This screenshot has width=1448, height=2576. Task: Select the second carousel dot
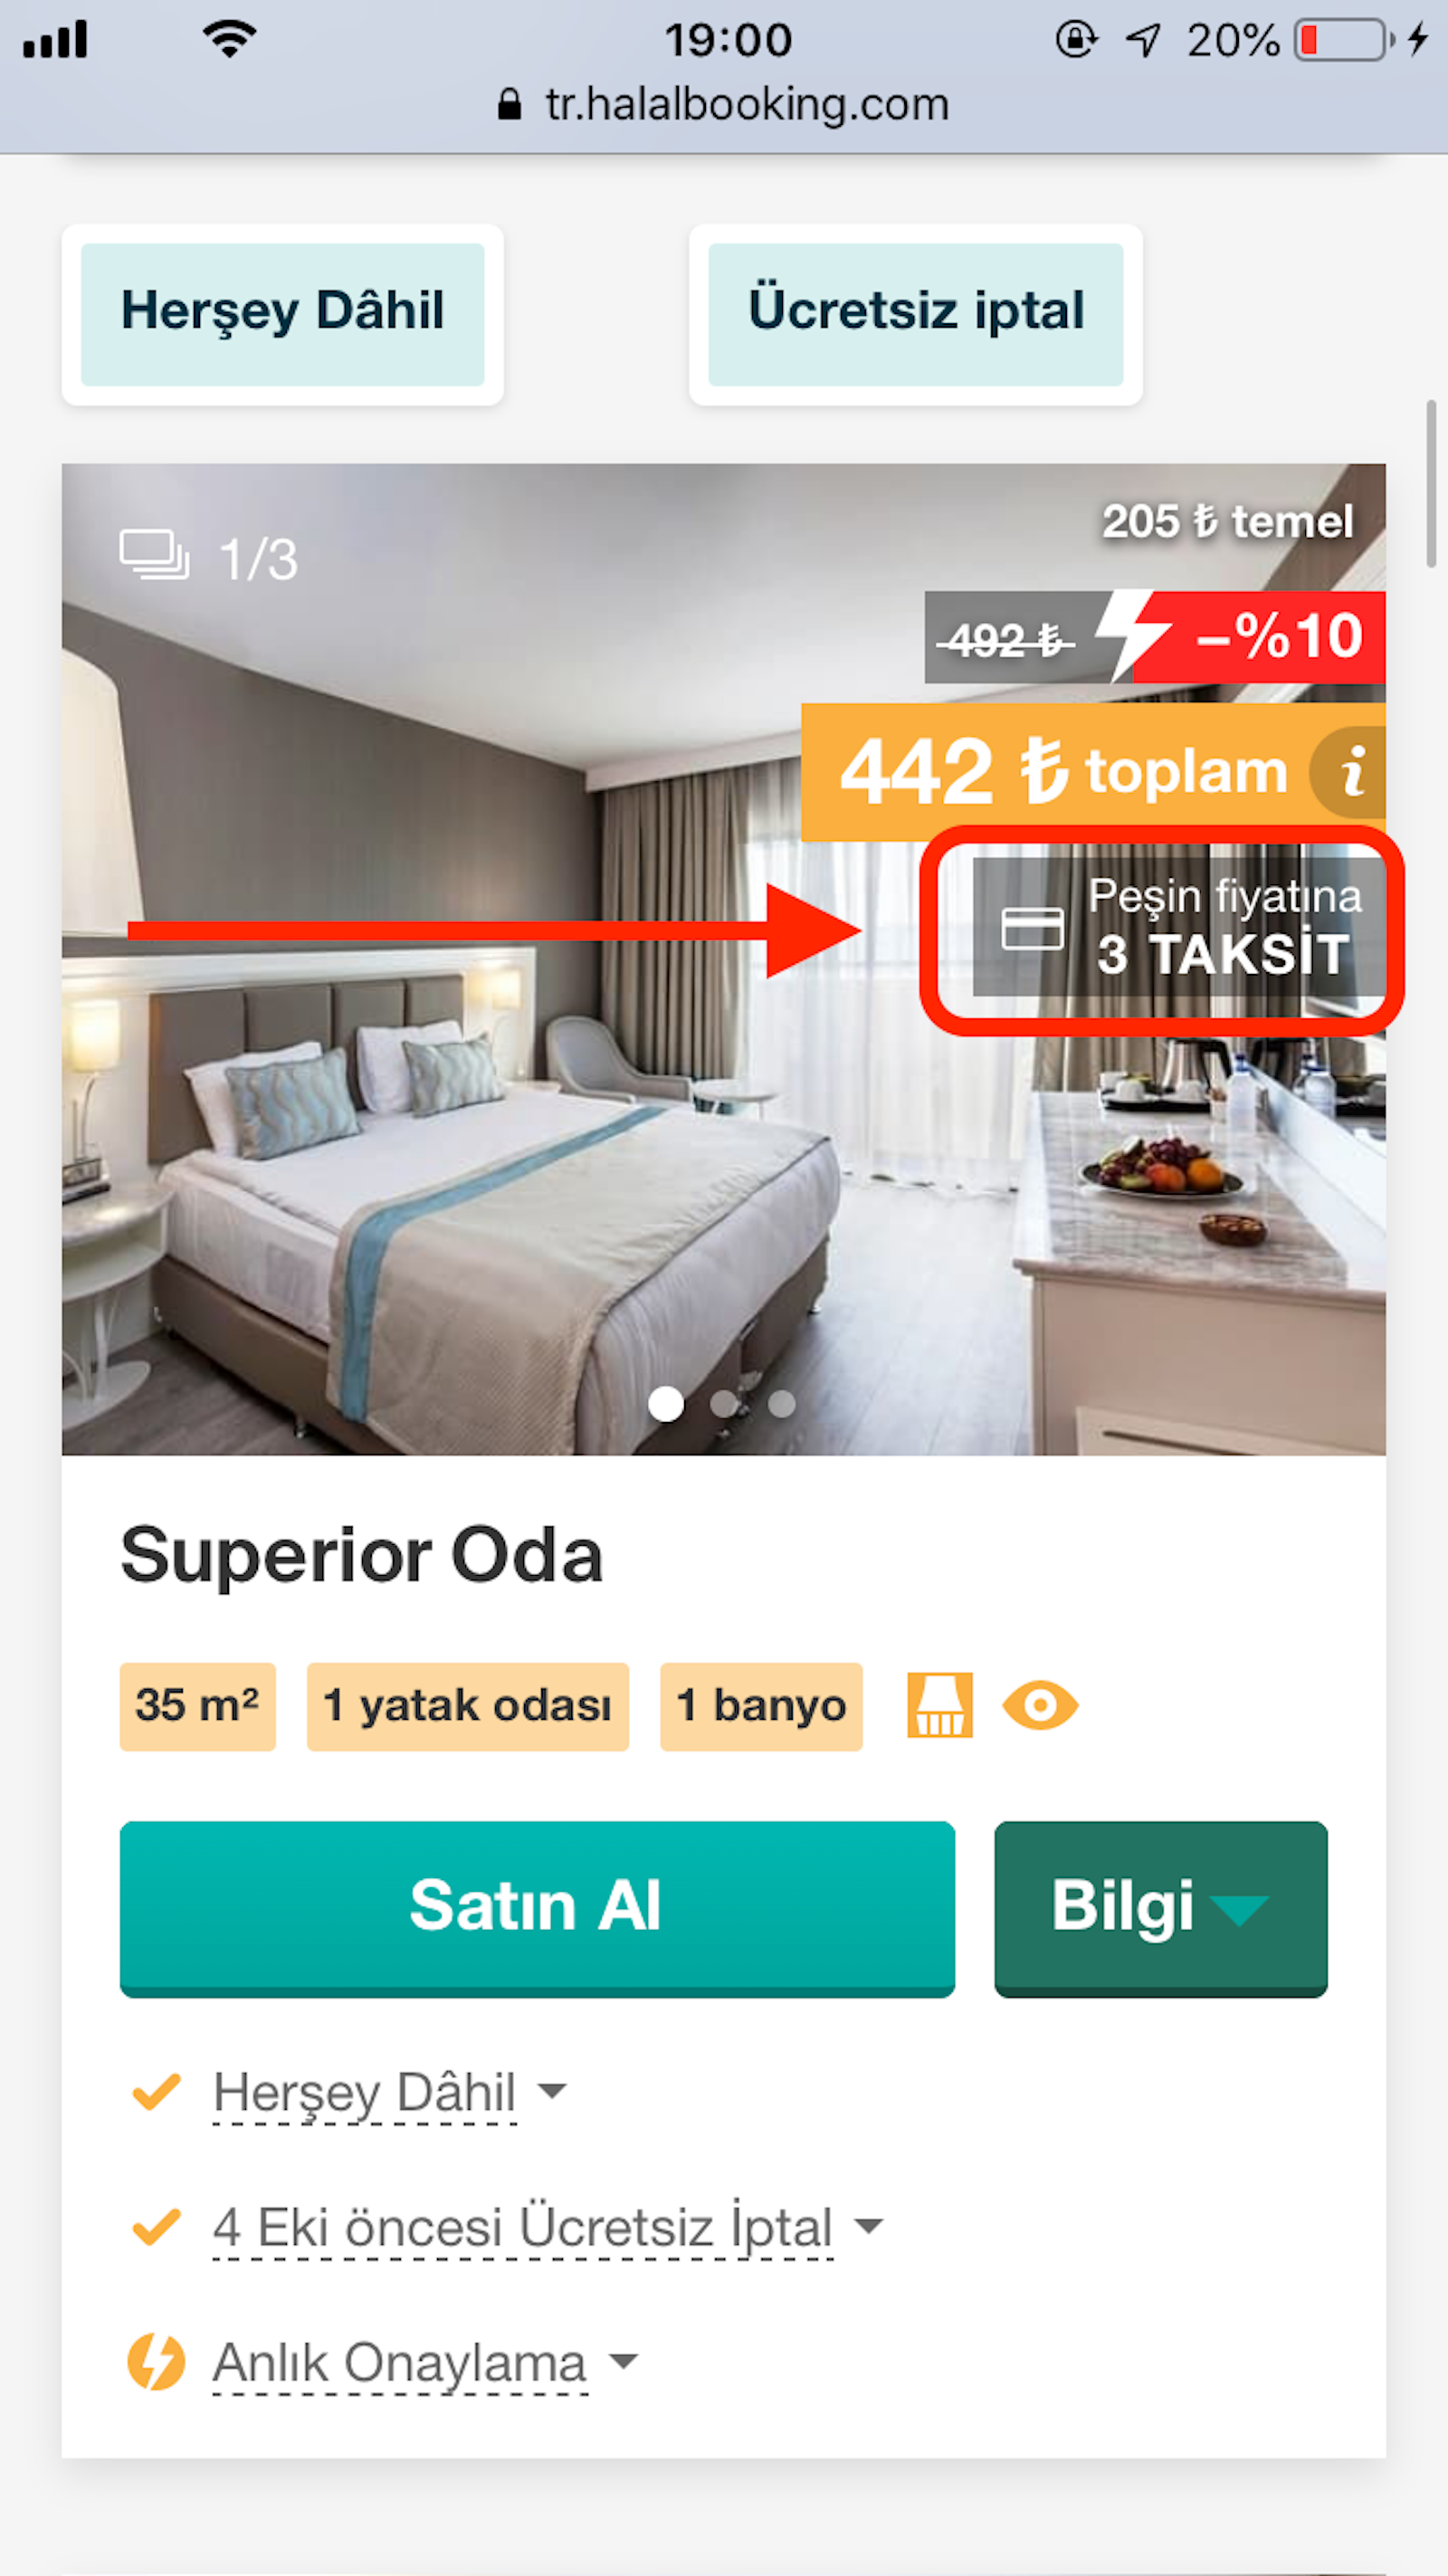coord(724,1403)
